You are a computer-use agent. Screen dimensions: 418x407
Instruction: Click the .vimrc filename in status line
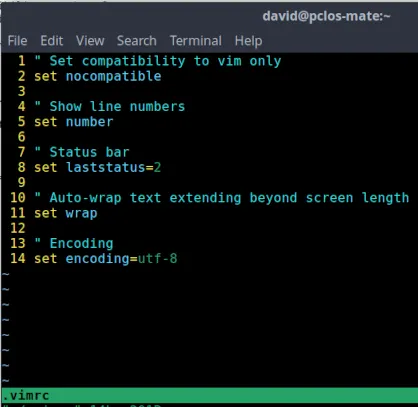click(26, 396)
